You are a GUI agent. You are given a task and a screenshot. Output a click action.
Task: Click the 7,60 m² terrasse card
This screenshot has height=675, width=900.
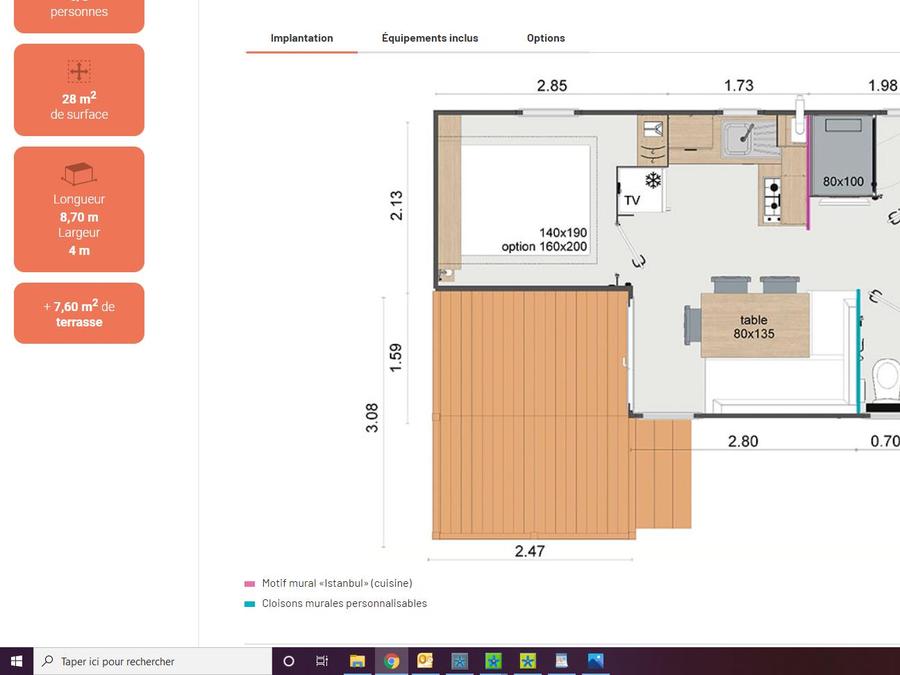[79, 313]
